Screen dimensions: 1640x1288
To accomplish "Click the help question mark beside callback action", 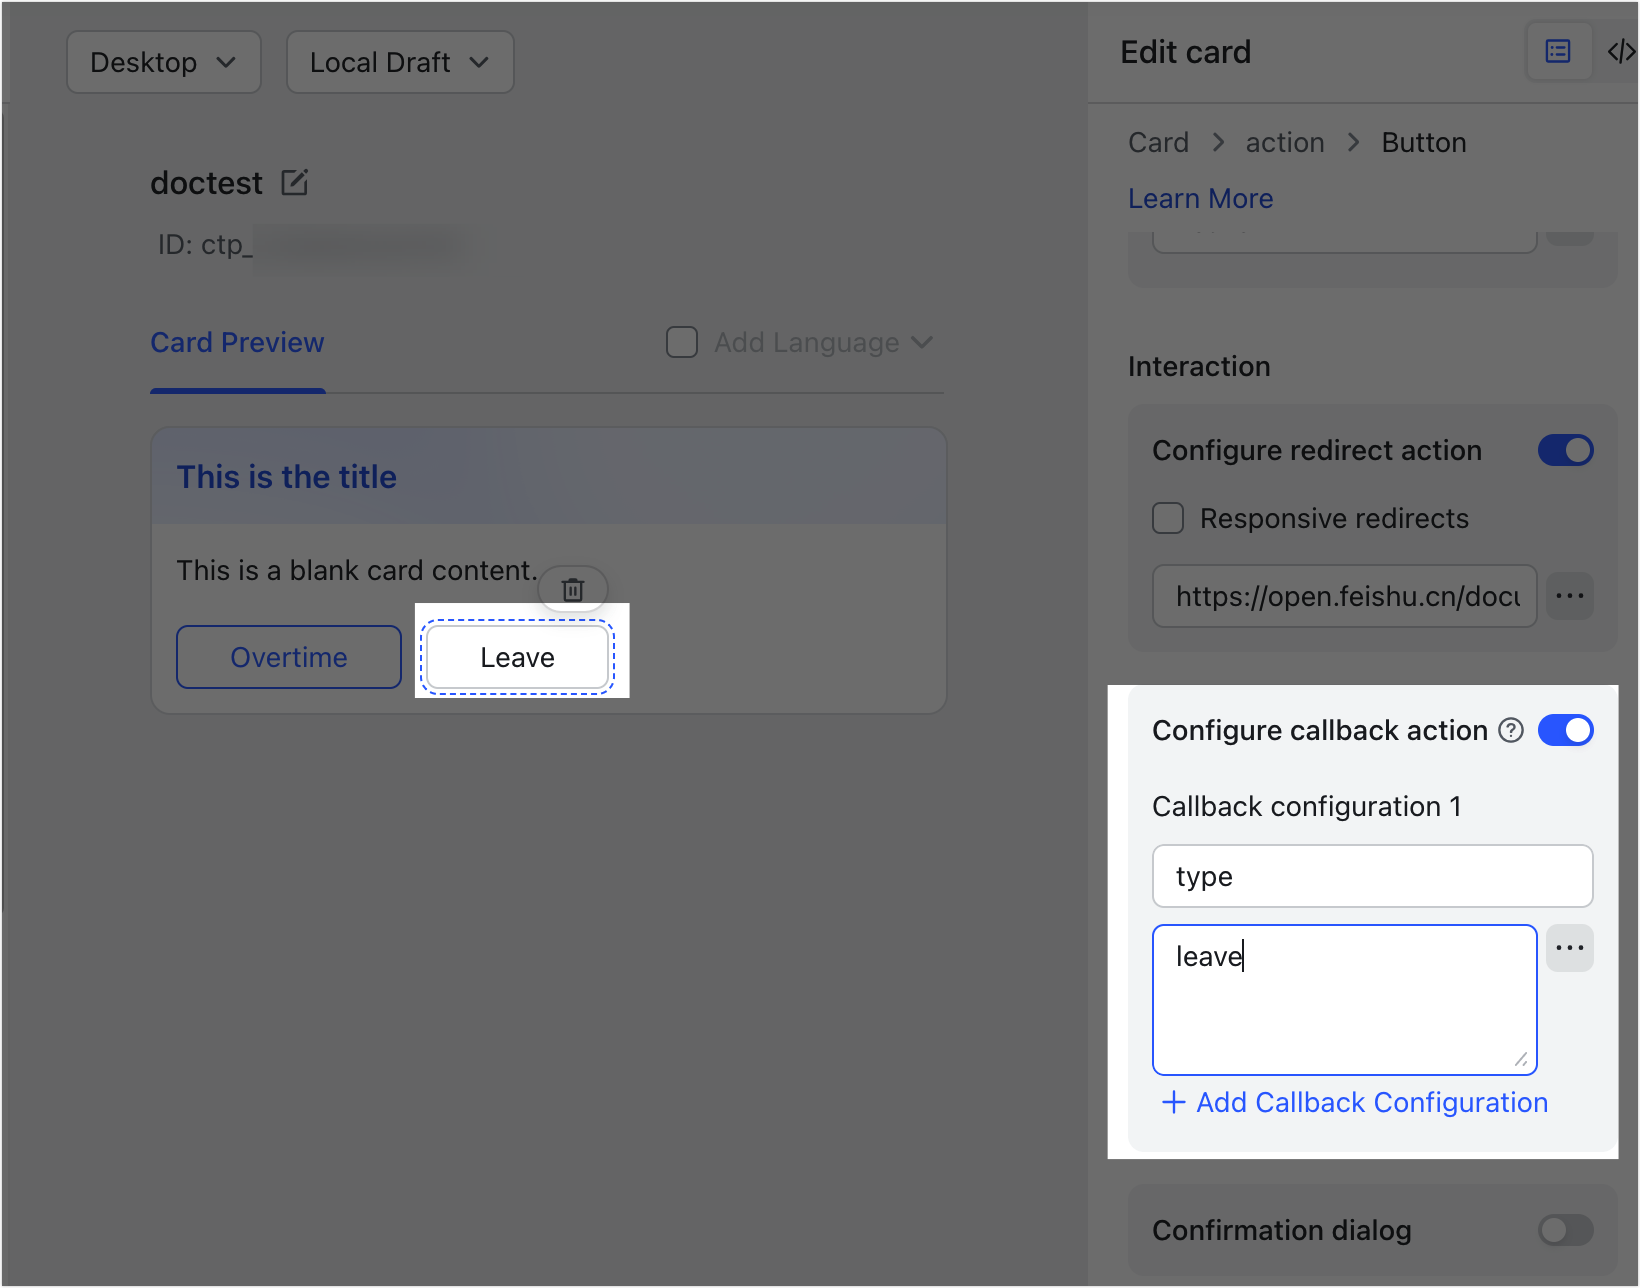I will coord(1511,730).
